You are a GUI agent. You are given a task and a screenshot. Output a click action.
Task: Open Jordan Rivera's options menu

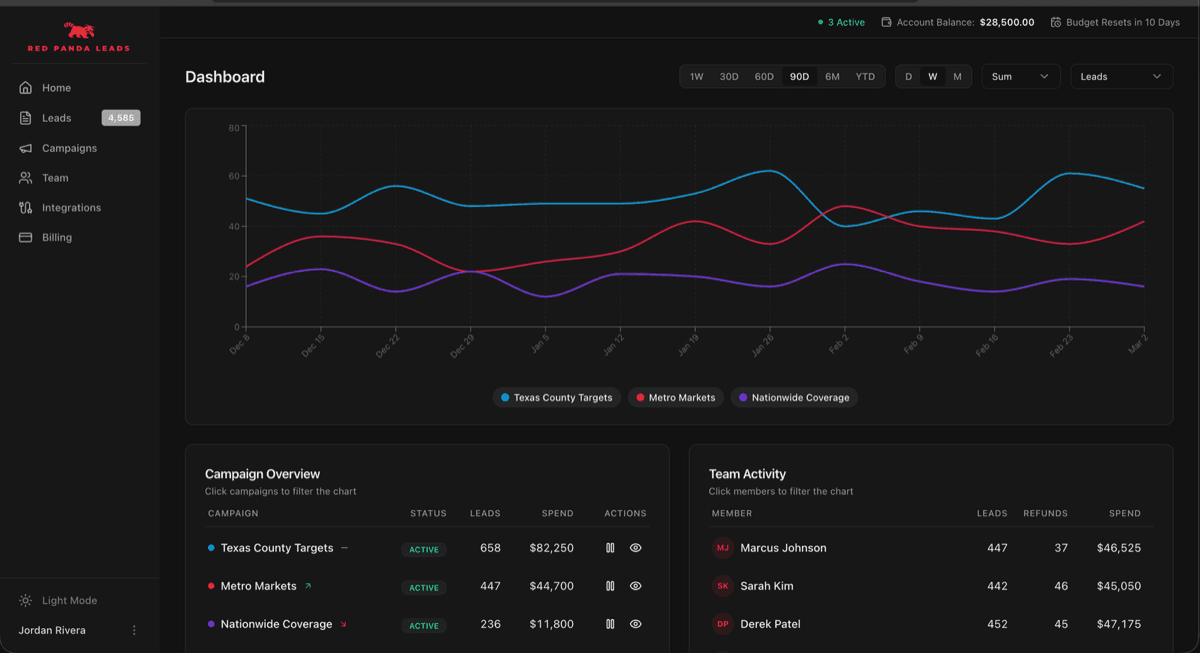[x=134, y=630]
